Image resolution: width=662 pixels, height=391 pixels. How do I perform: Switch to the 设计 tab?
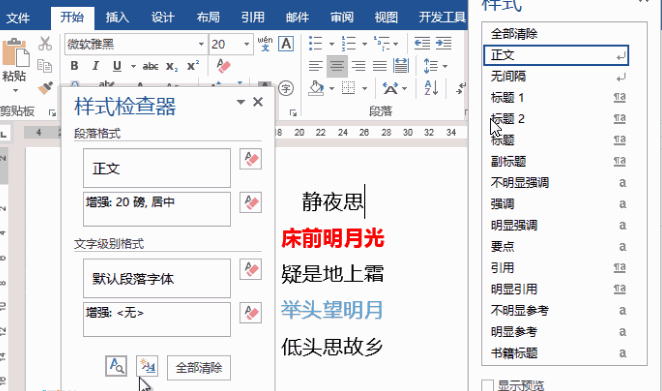coord(163,17)
